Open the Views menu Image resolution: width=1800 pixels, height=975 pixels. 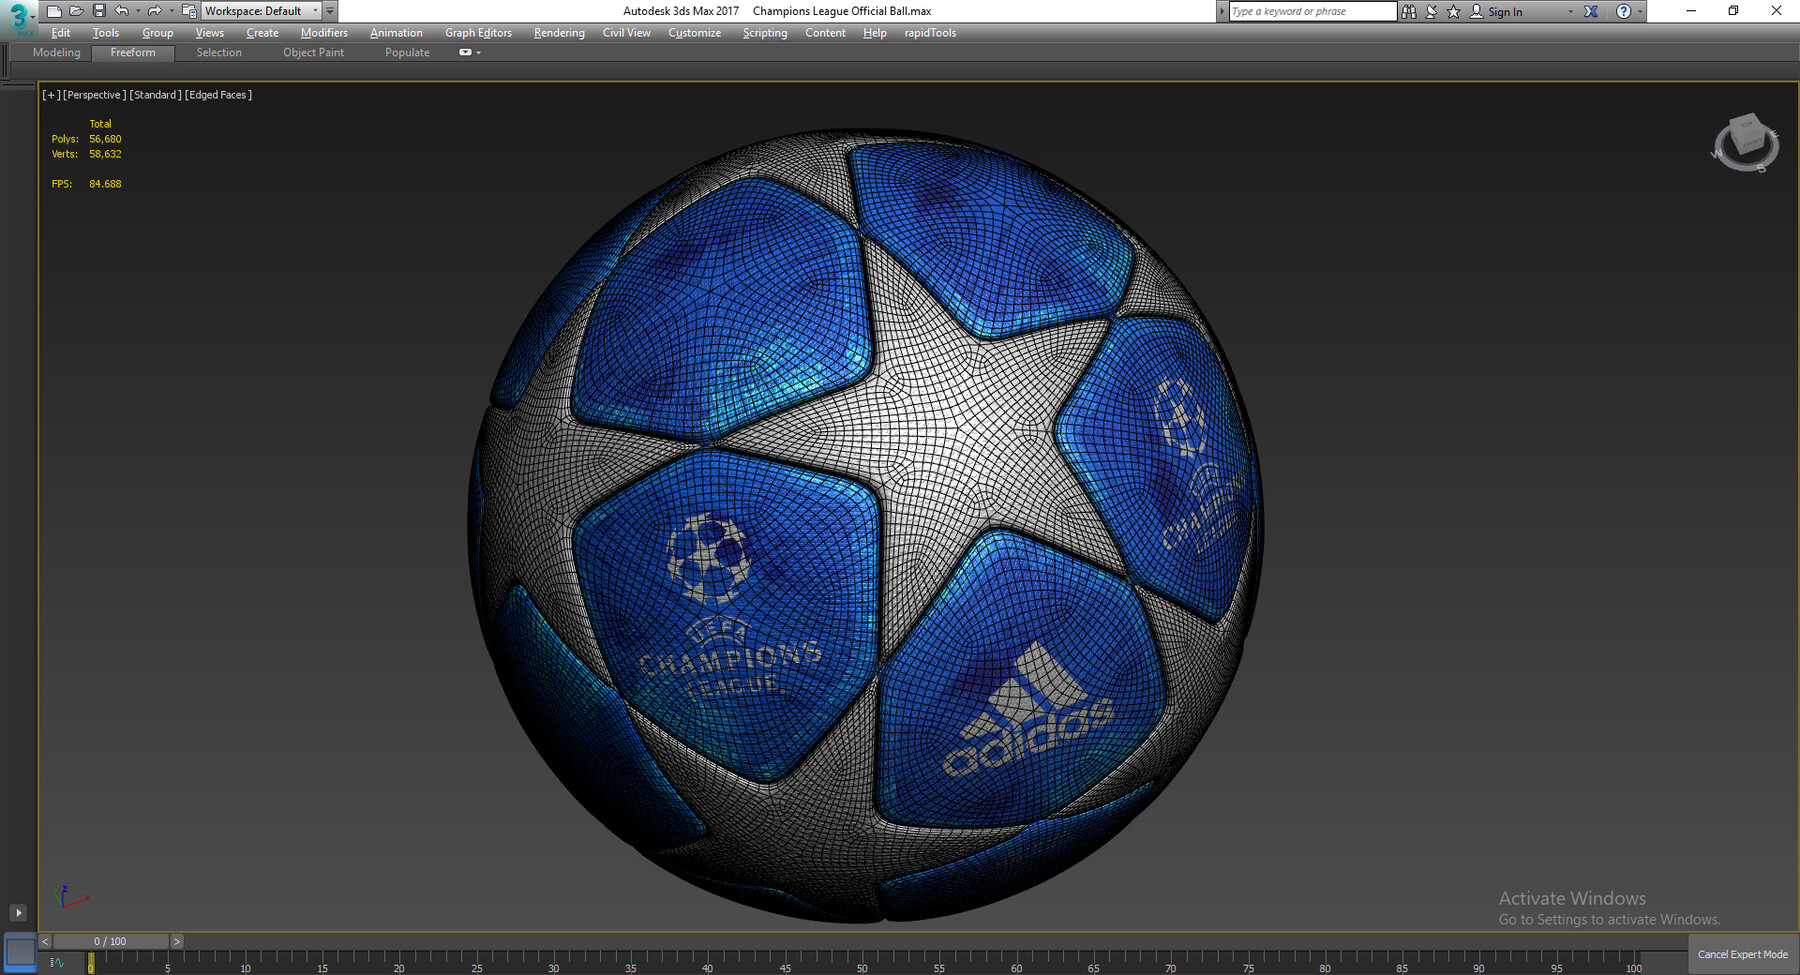[x=210, y=33]
